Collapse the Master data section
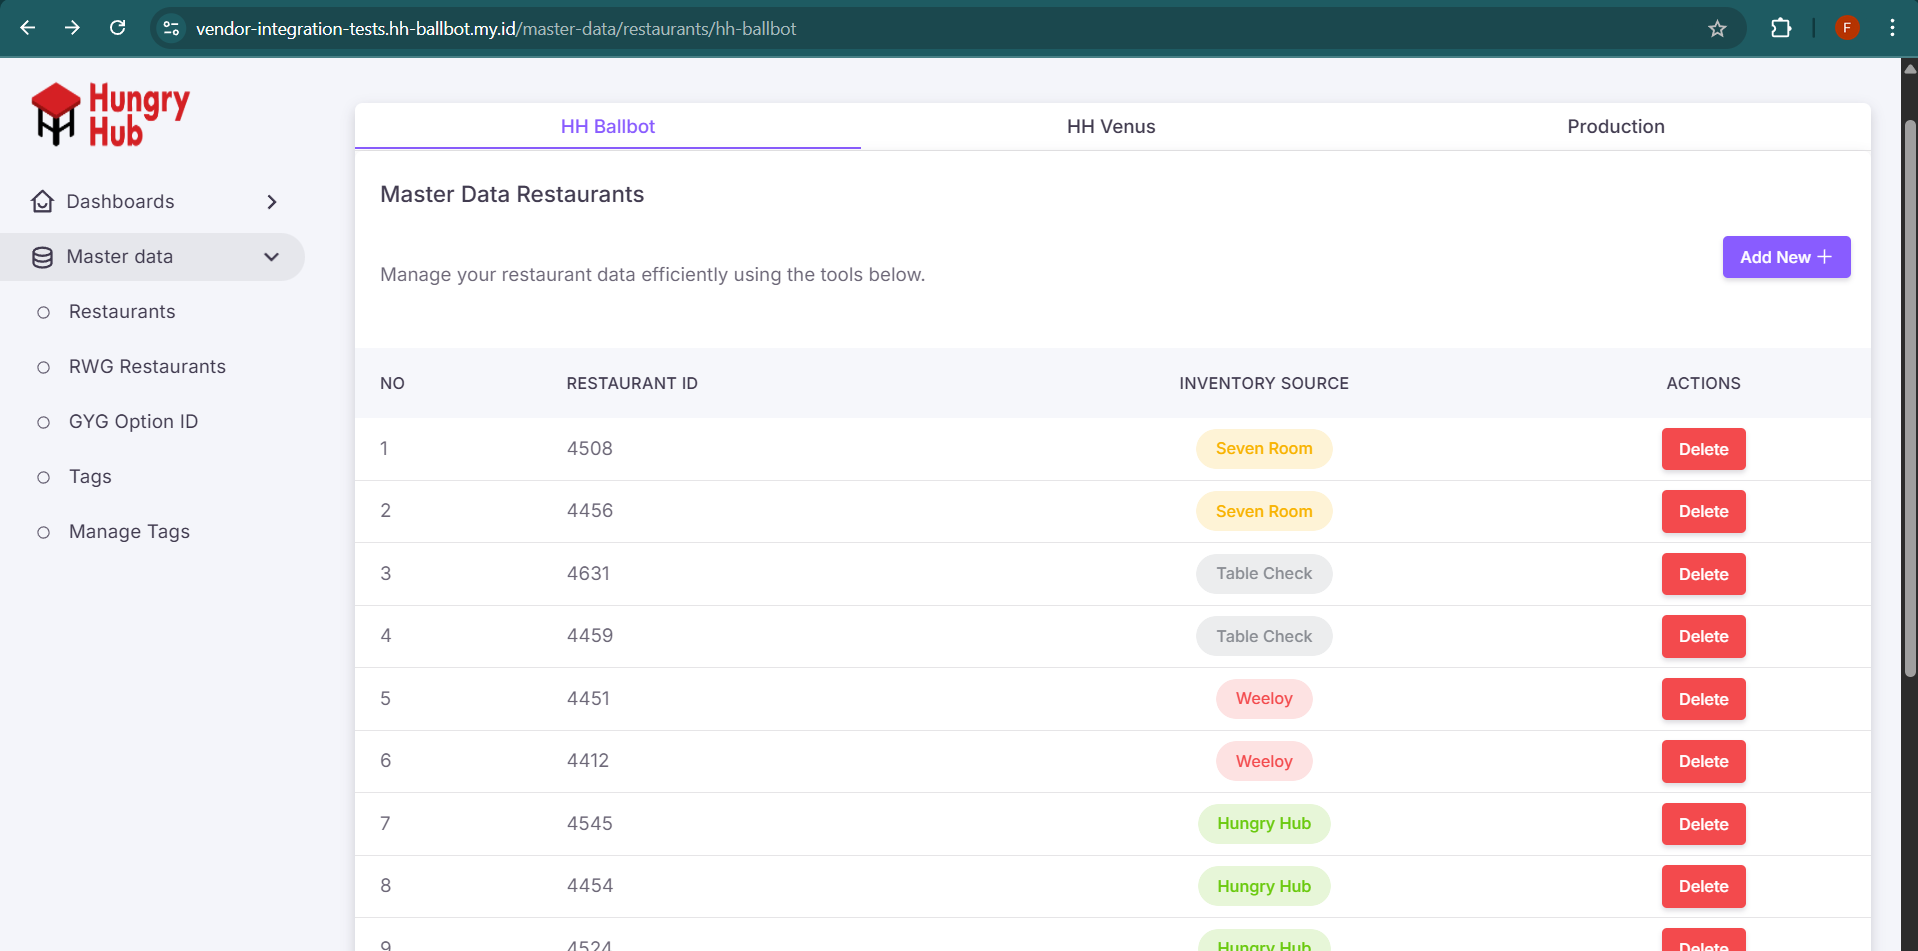 coord(271,257)
